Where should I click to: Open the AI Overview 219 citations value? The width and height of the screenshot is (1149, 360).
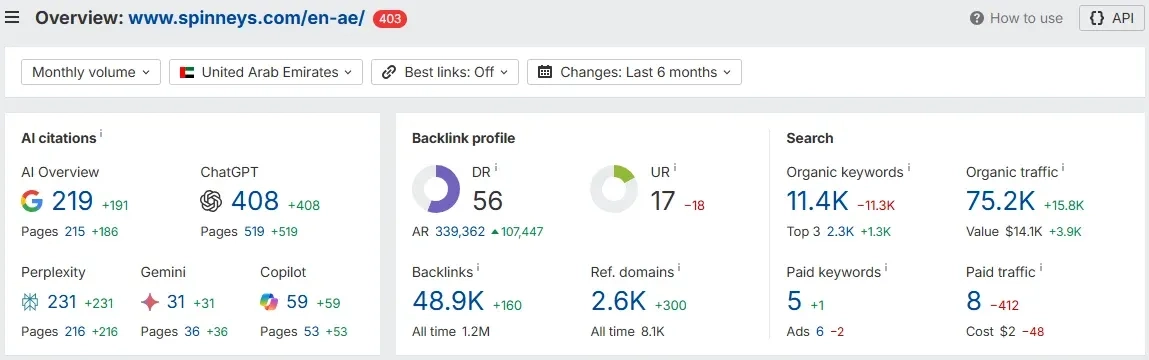coord(73,201)
